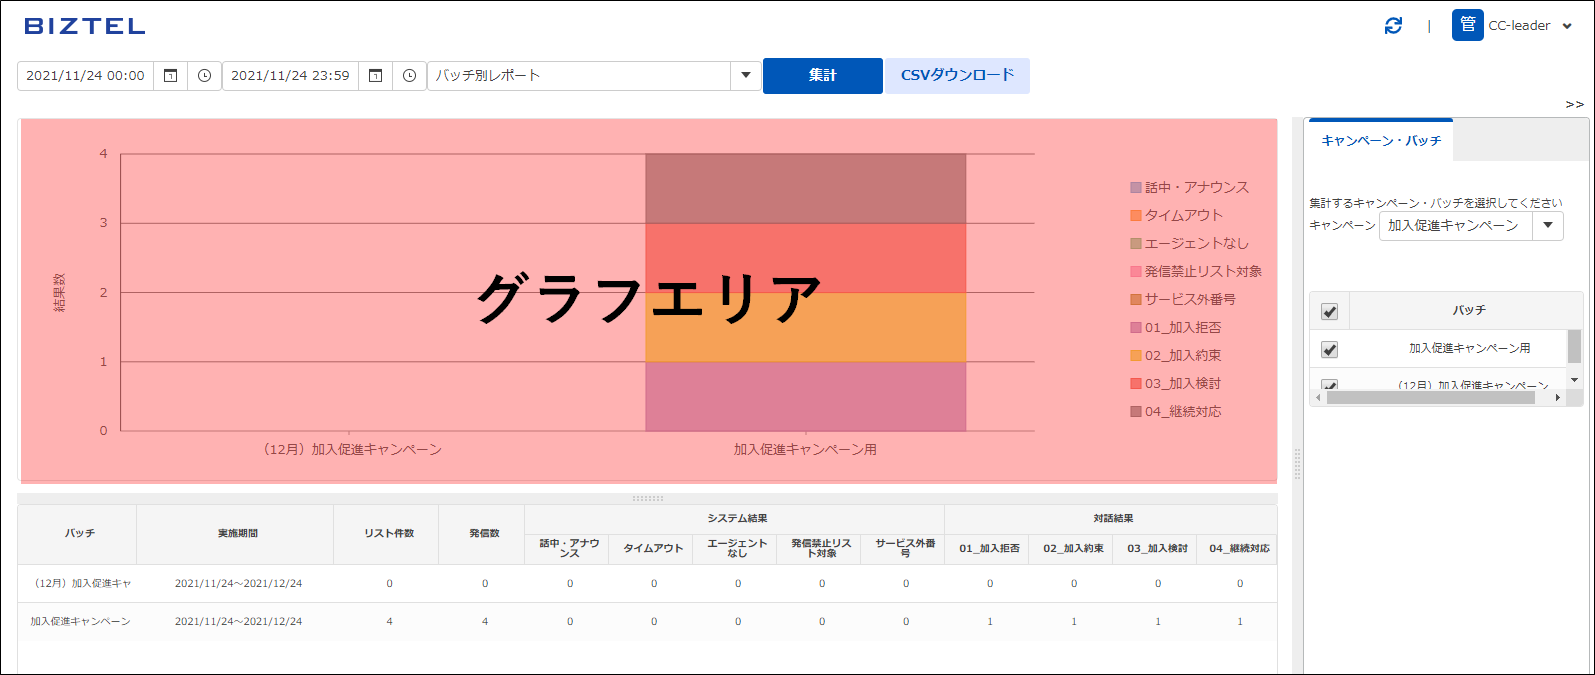The image size is (1595, 675).
Task: Open calendar picker for end date
Action: pos(375,76)
